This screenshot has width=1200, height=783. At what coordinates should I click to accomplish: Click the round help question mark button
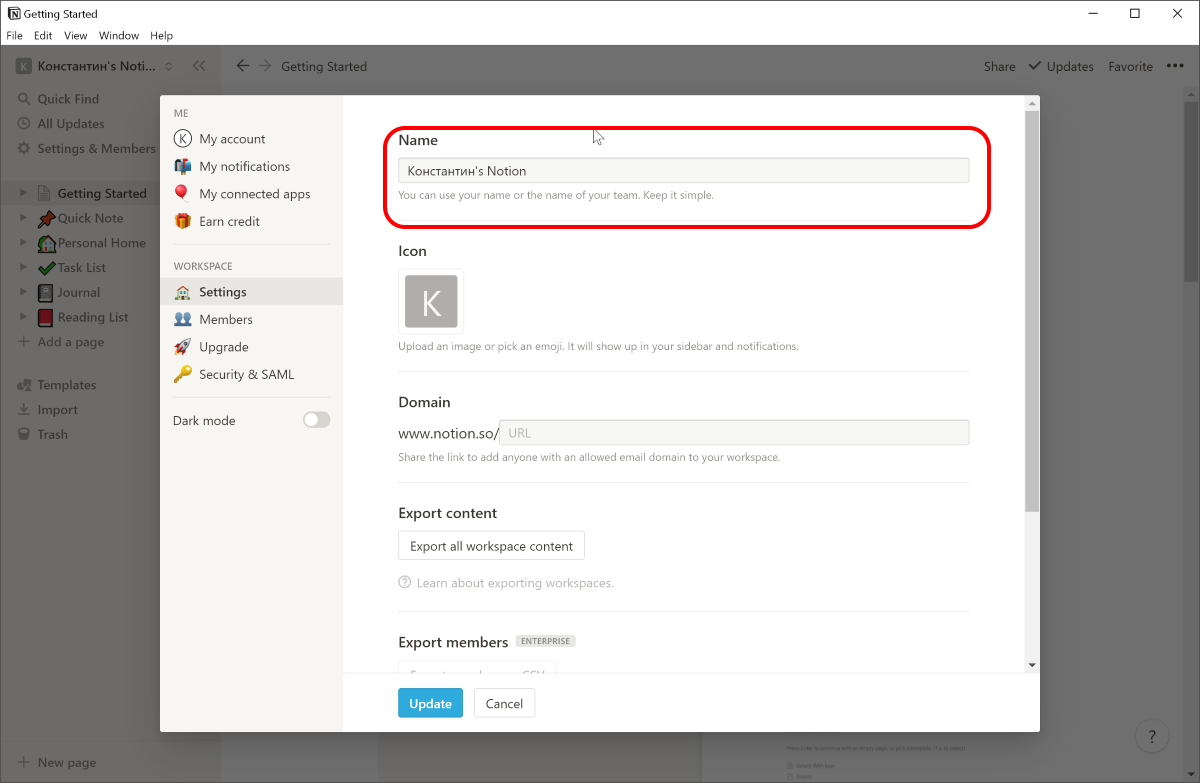tap(1152, 737)
